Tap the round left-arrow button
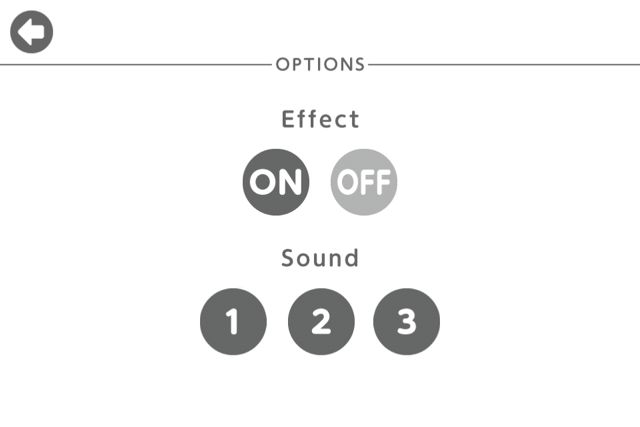Viewport: 640px width, 427px height. pyautogui.click(x=31, y=32)
